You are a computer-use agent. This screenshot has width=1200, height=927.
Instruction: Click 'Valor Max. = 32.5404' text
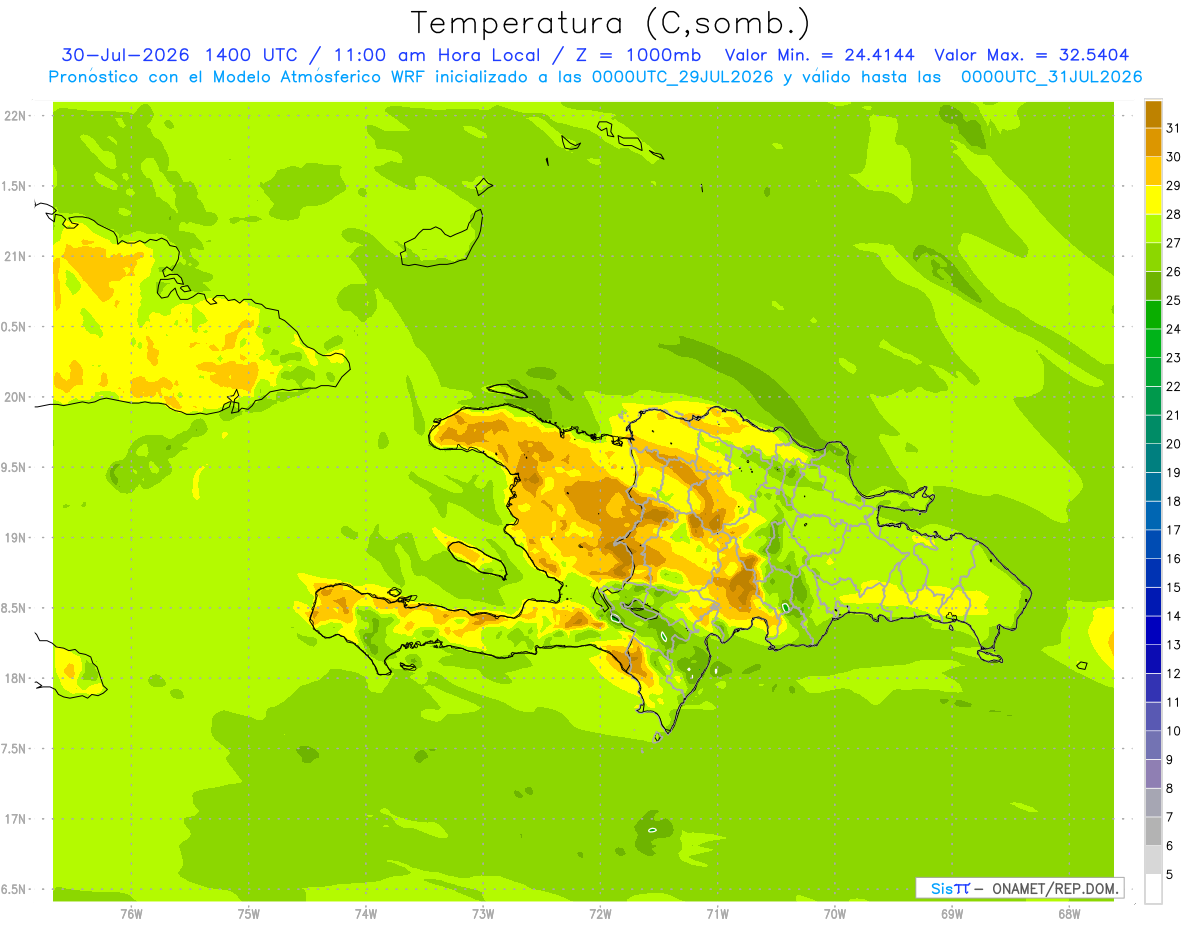[1032, 55]
